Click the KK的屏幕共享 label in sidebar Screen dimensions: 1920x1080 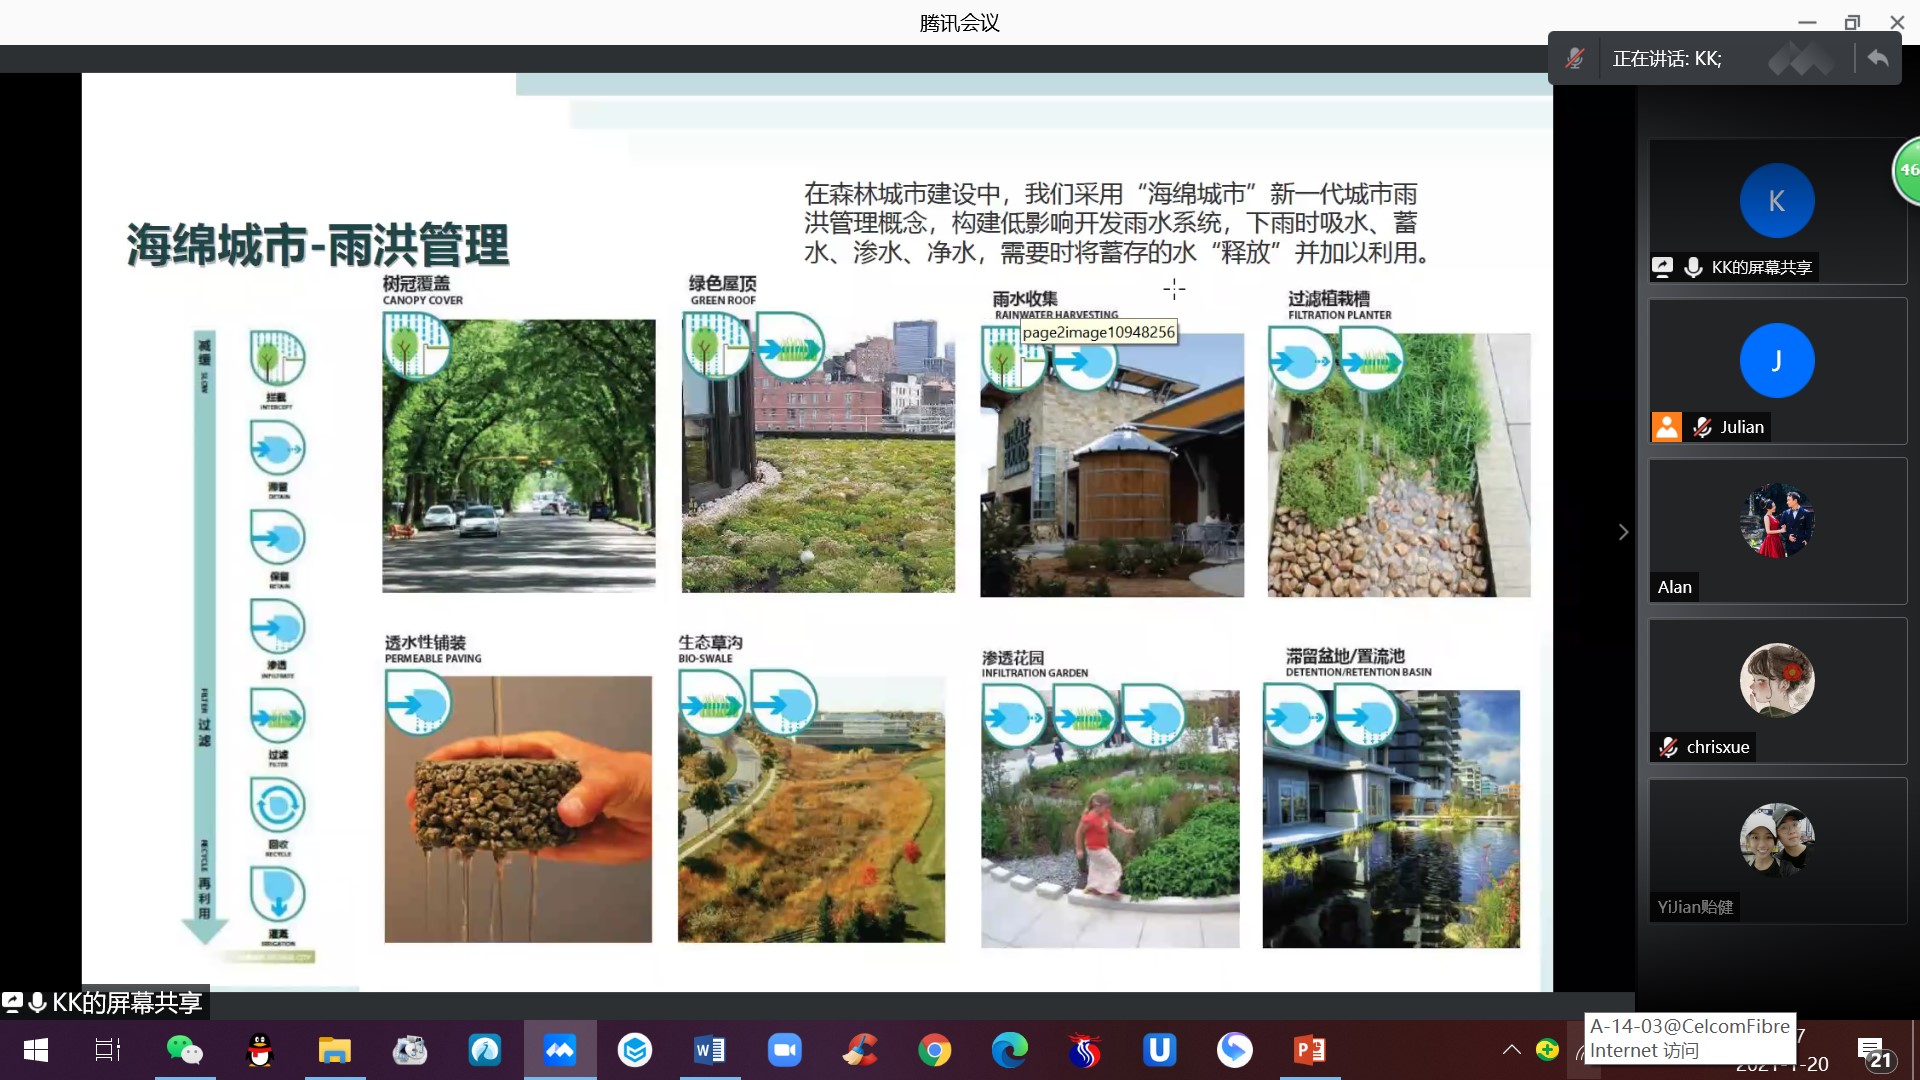(1762, 267)
